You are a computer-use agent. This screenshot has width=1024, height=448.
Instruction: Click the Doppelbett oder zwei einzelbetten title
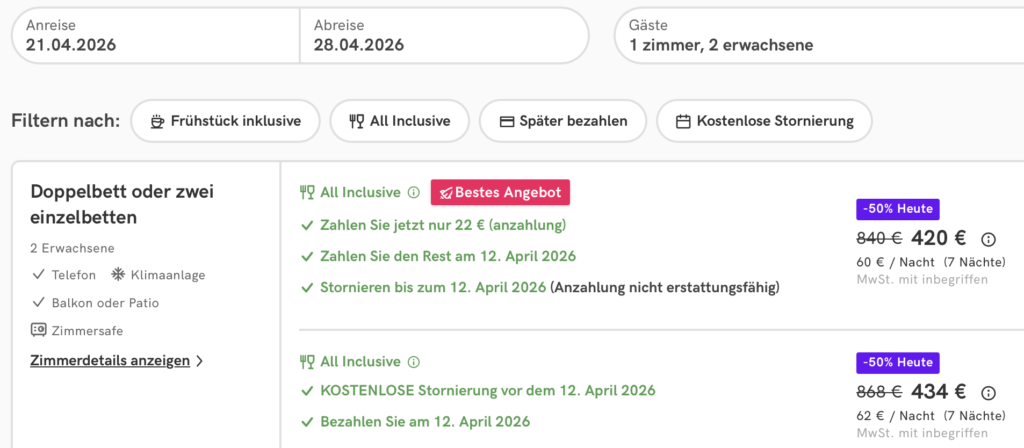click(123, 204)
